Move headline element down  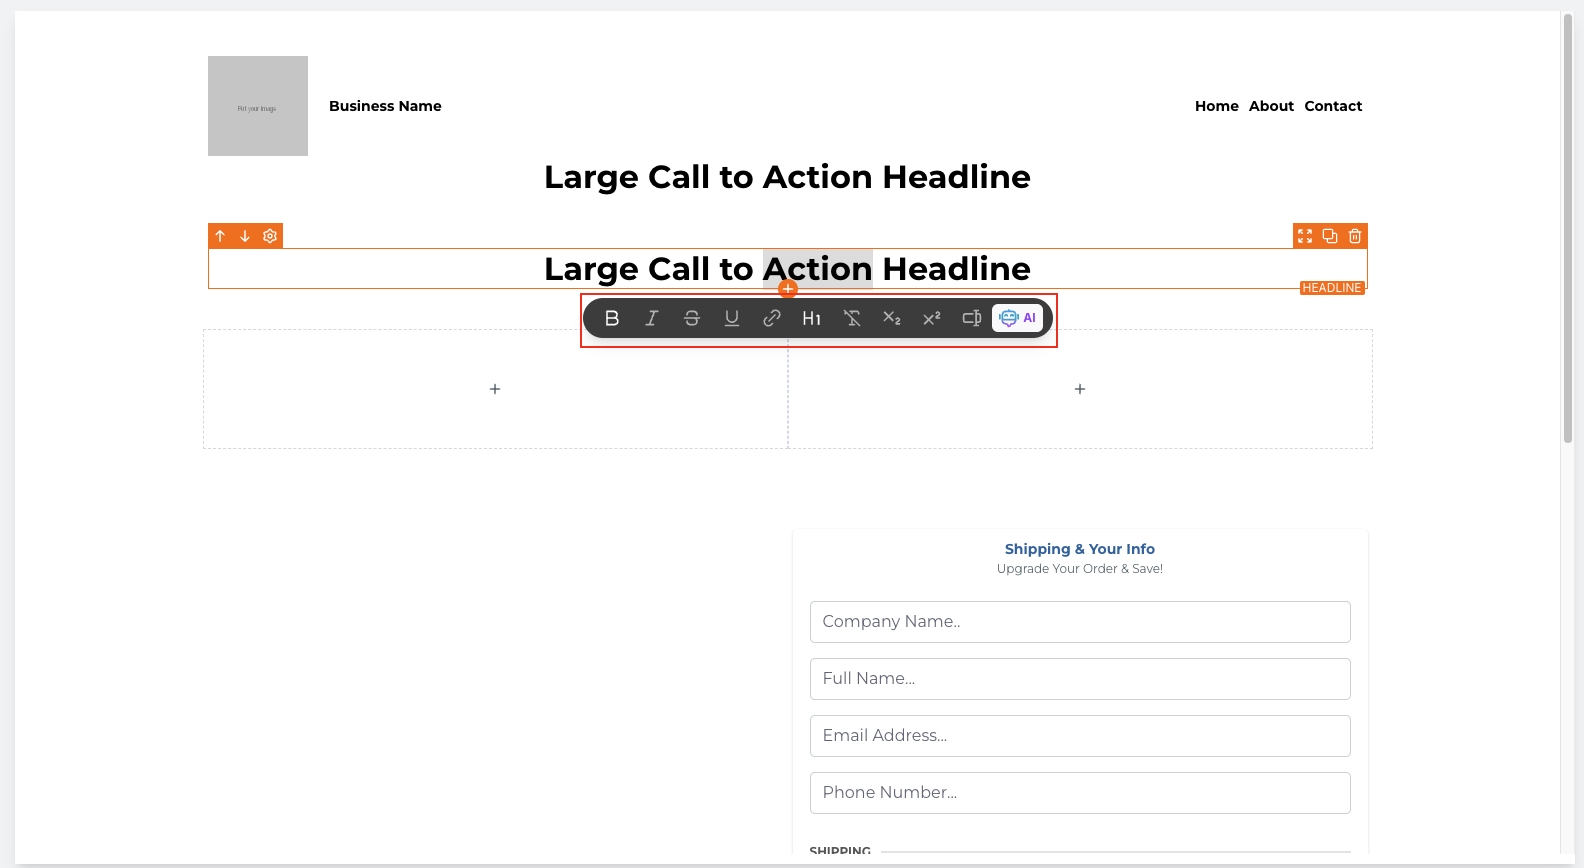pos(245,236)
